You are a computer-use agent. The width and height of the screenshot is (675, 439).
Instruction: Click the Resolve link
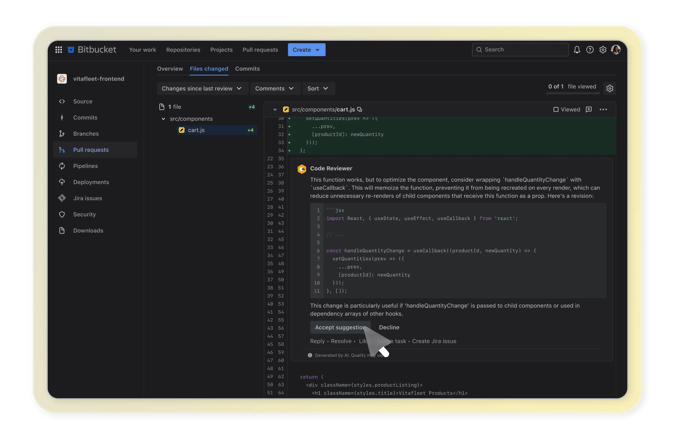tap(341, 341)
